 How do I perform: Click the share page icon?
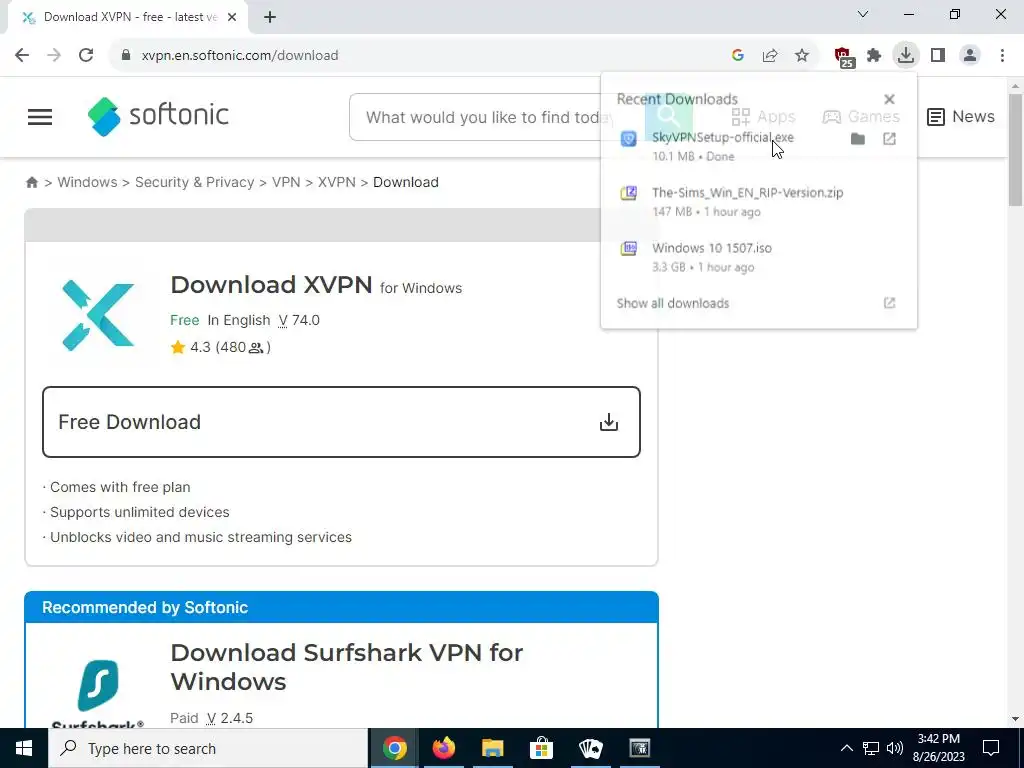click(x=770, y=56)
